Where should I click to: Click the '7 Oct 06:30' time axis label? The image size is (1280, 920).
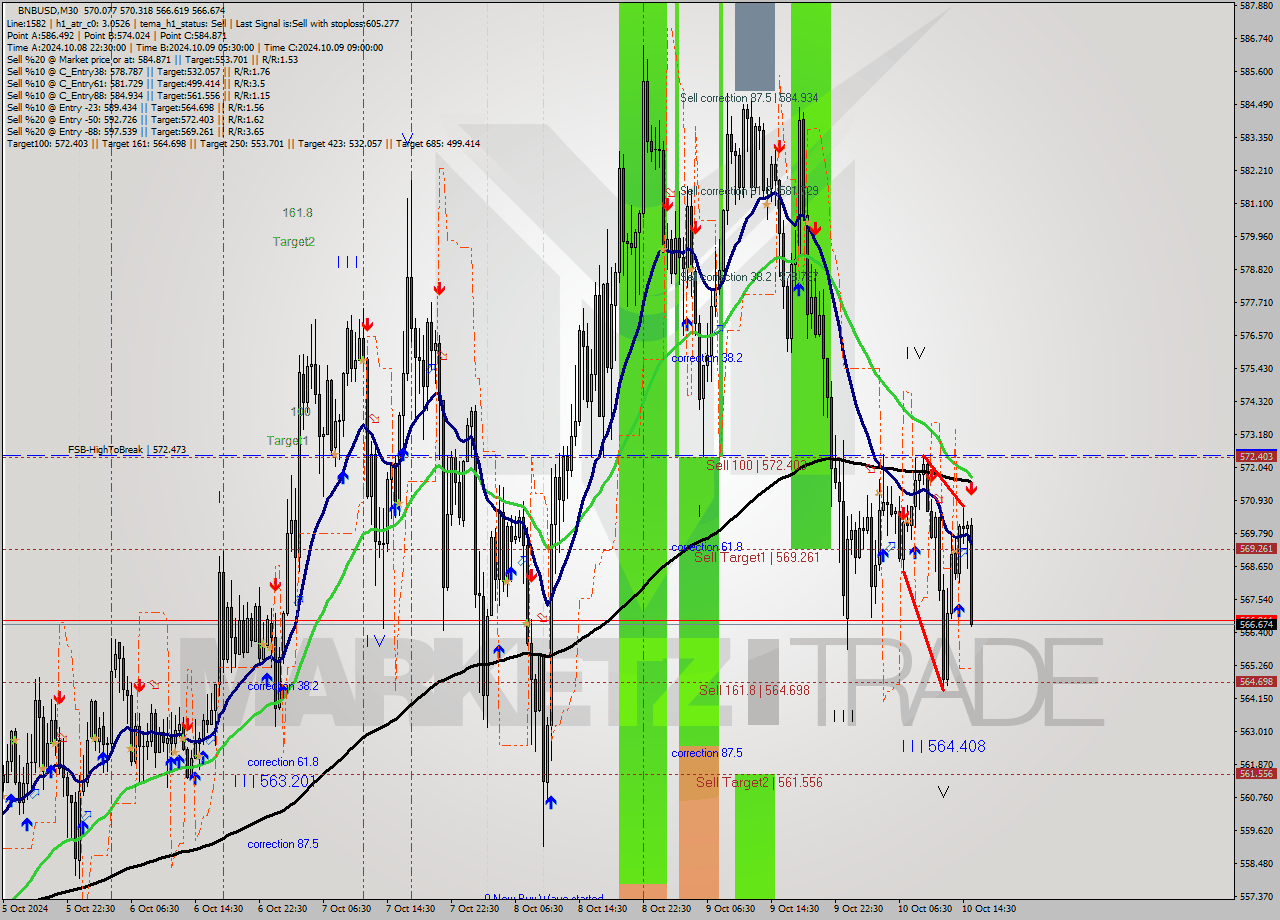click(x=347, y=909)
